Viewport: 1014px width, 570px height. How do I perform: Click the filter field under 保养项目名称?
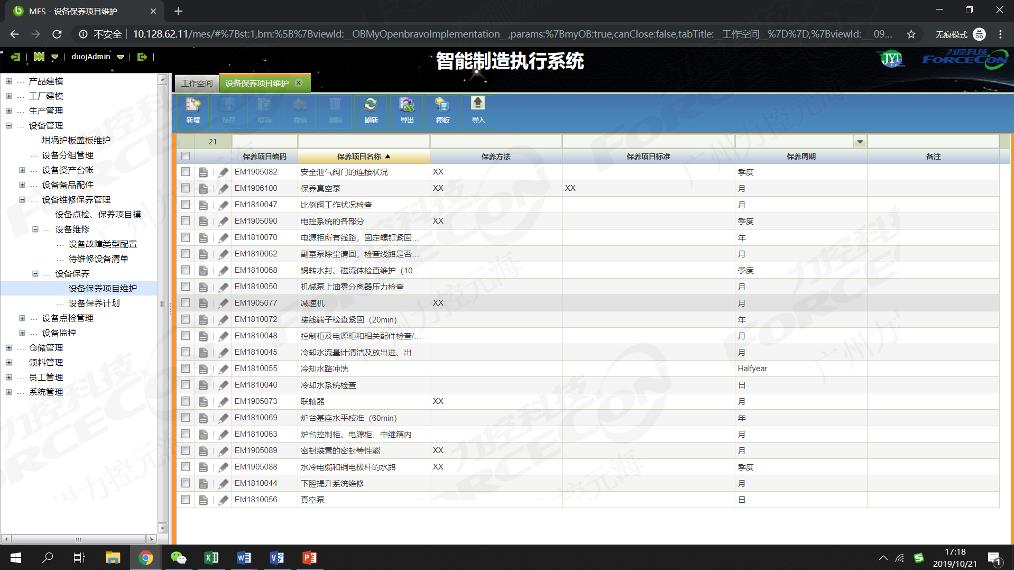click(363, 142)
